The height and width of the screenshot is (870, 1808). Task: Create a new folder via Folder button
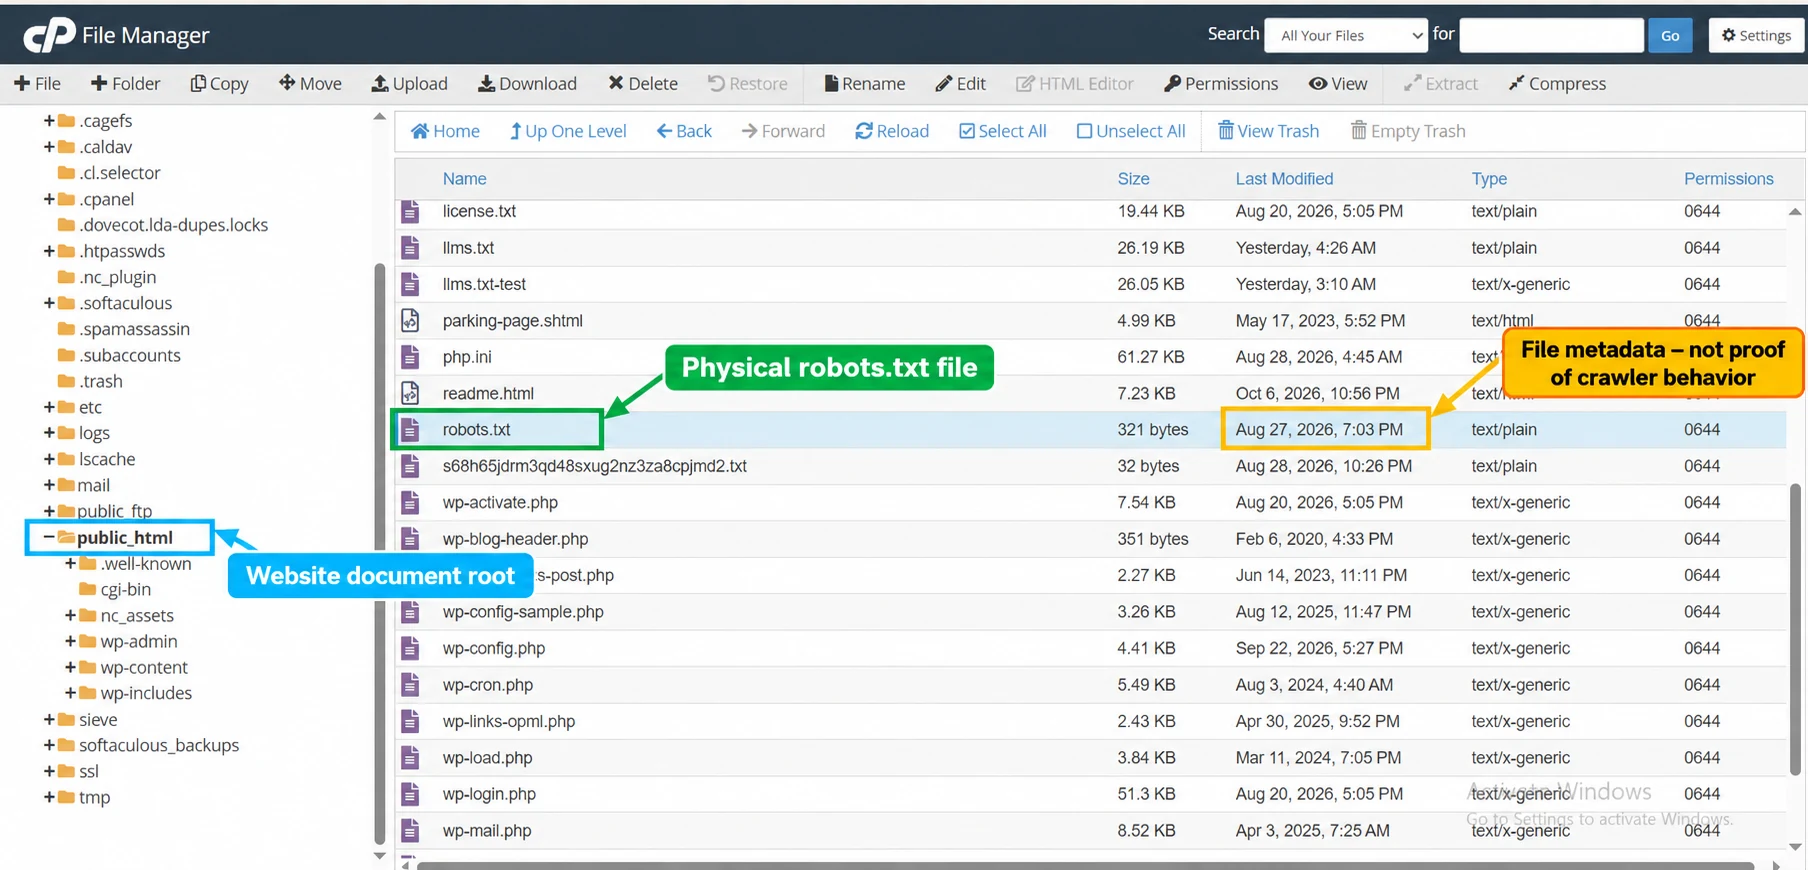pyautogui.click(x=125, y=84)
